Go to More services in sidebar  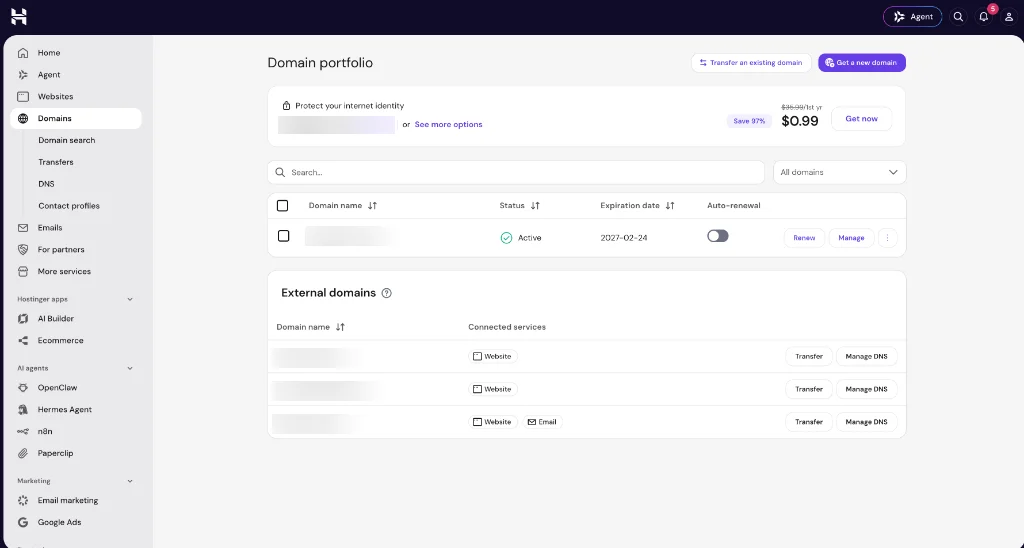[x=64, y=271]
